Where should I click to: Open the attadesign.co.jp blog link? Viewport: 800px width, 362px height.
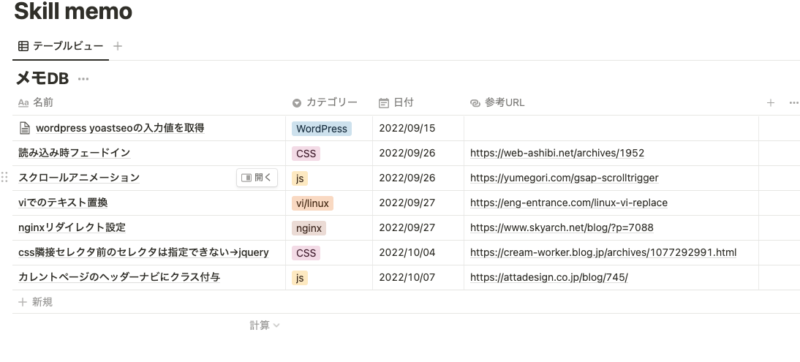tap(549, 278)
